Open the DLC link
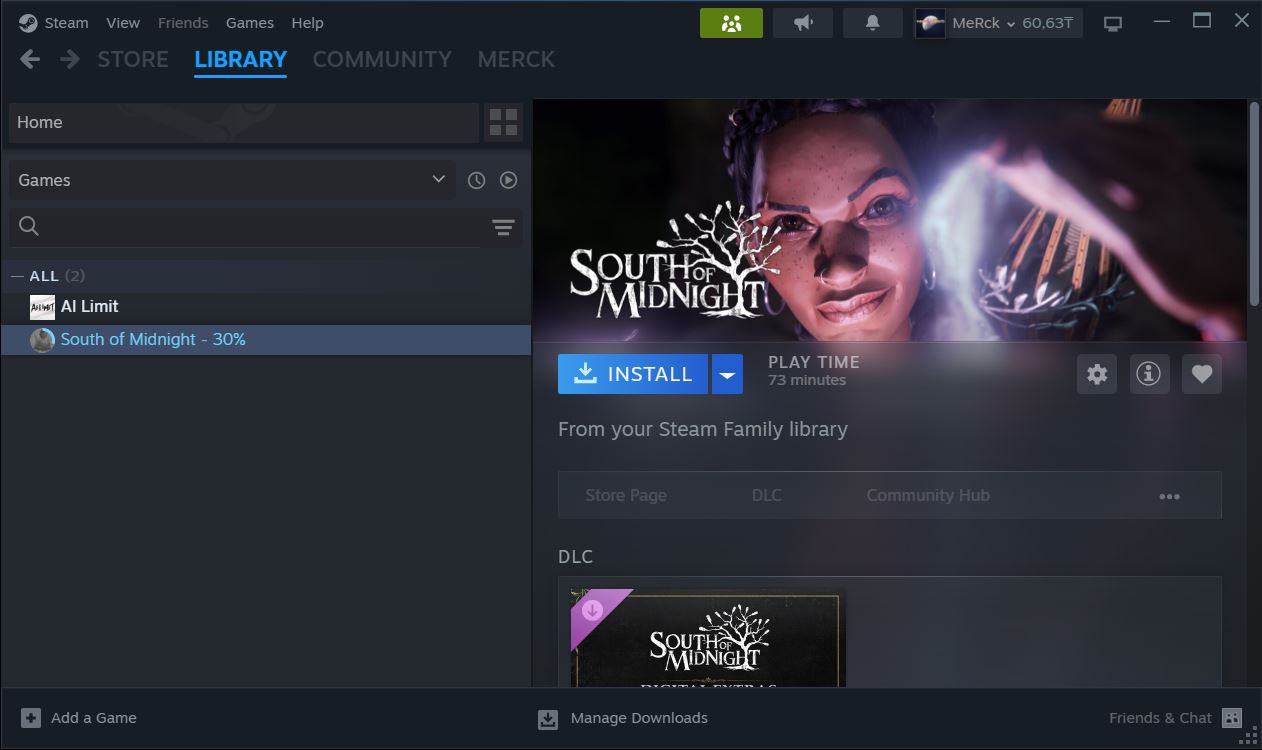This screenshot has width=1262, height=750. (x=767, y=495)
